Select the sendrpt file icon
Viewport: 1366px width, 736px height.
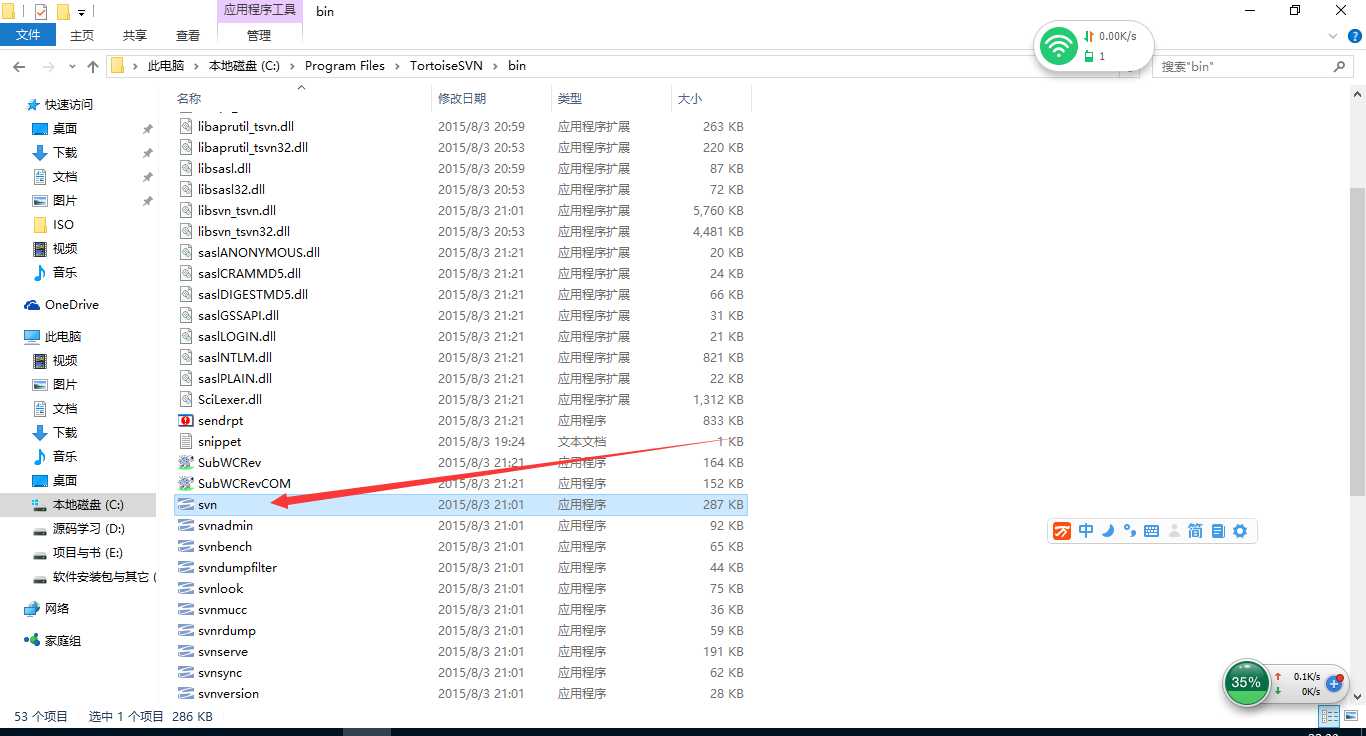[185, 421]
